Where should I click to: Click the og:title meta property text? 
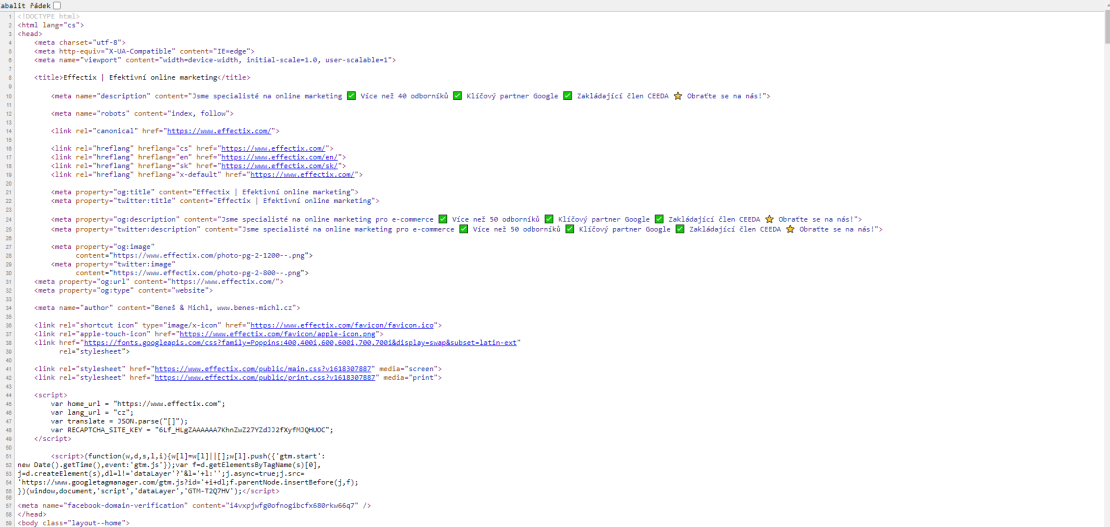click(x=204, y=192)
